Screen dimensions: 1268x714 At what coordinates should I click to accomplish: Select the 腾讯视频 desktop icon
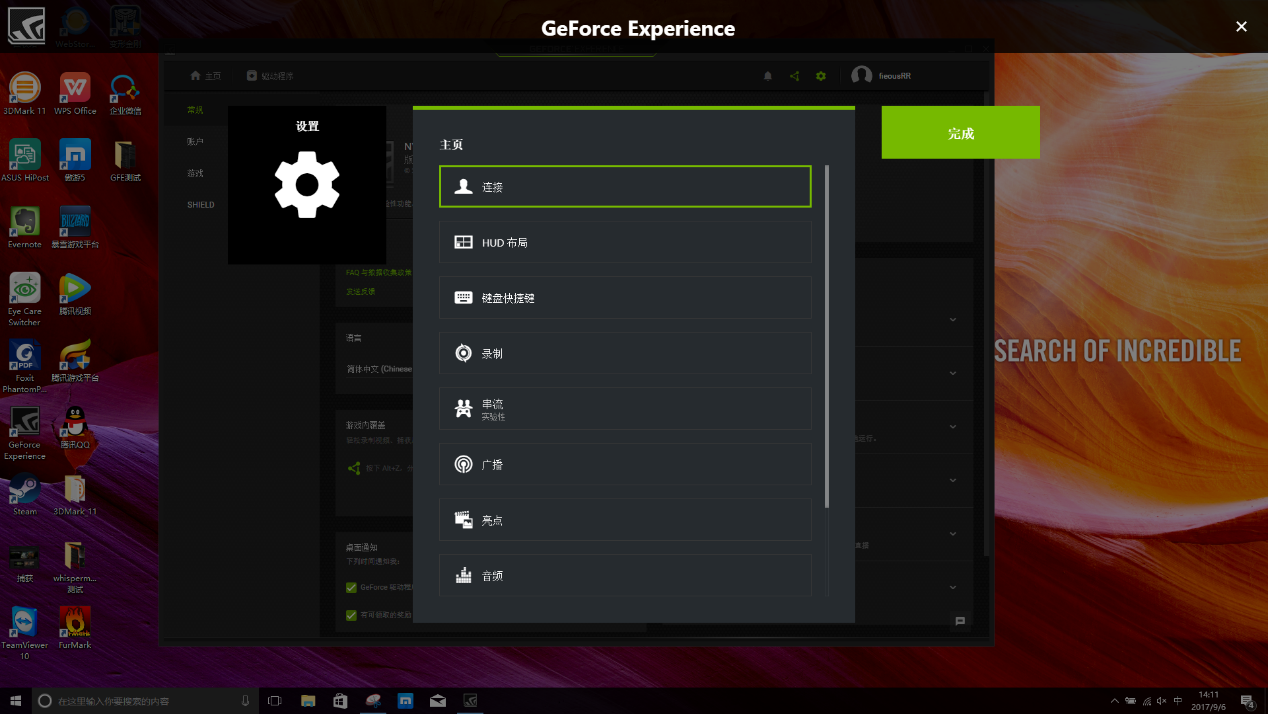click(75, 294)
